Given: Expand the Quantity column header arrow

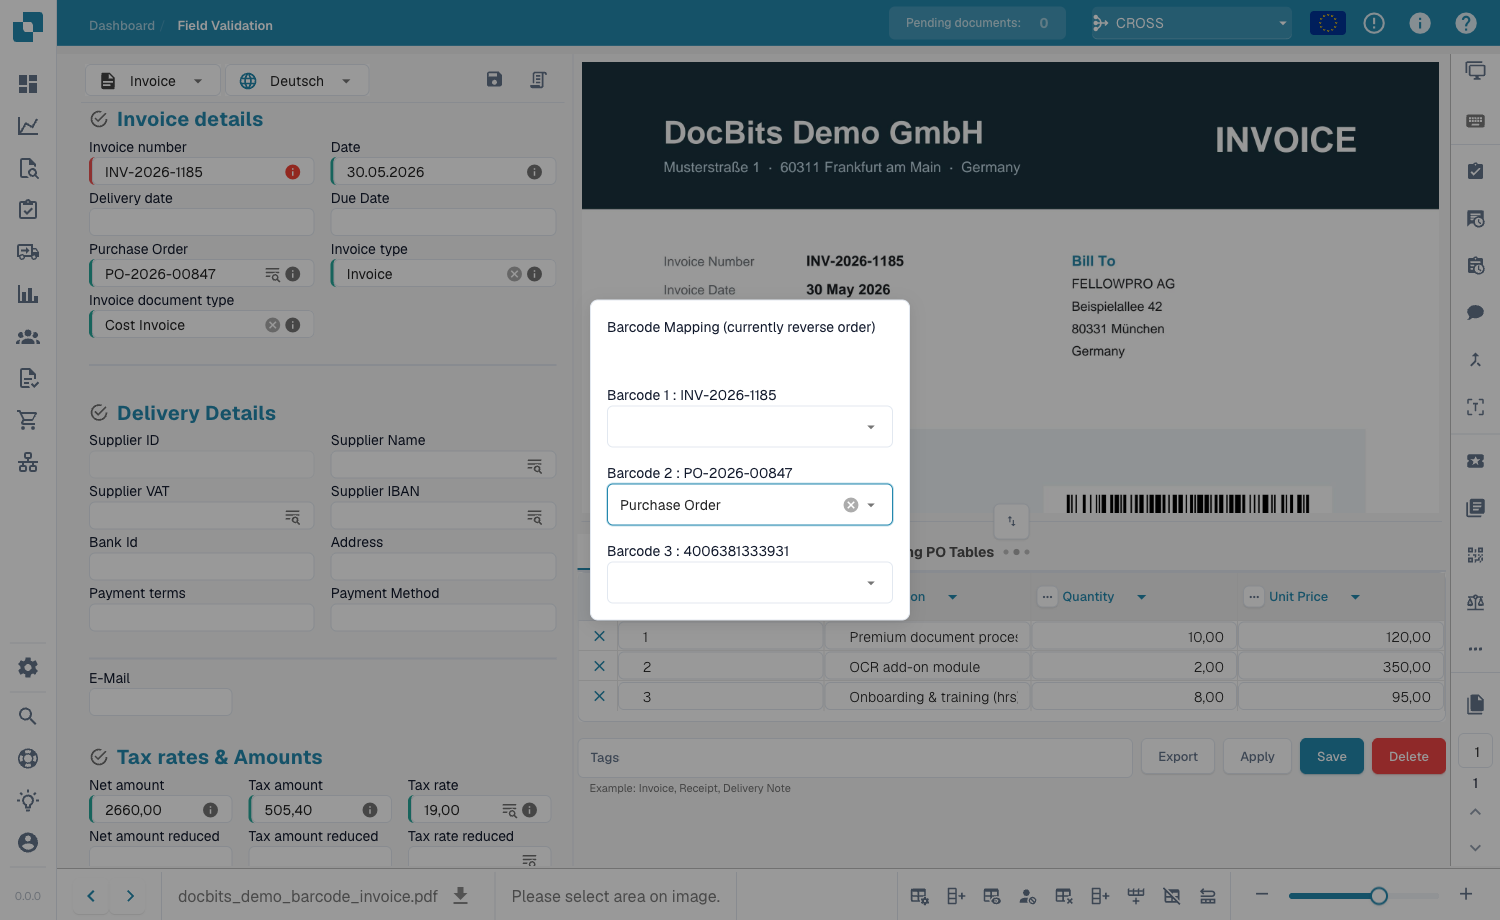Looking at the screenshot, I should [1141, 597].
